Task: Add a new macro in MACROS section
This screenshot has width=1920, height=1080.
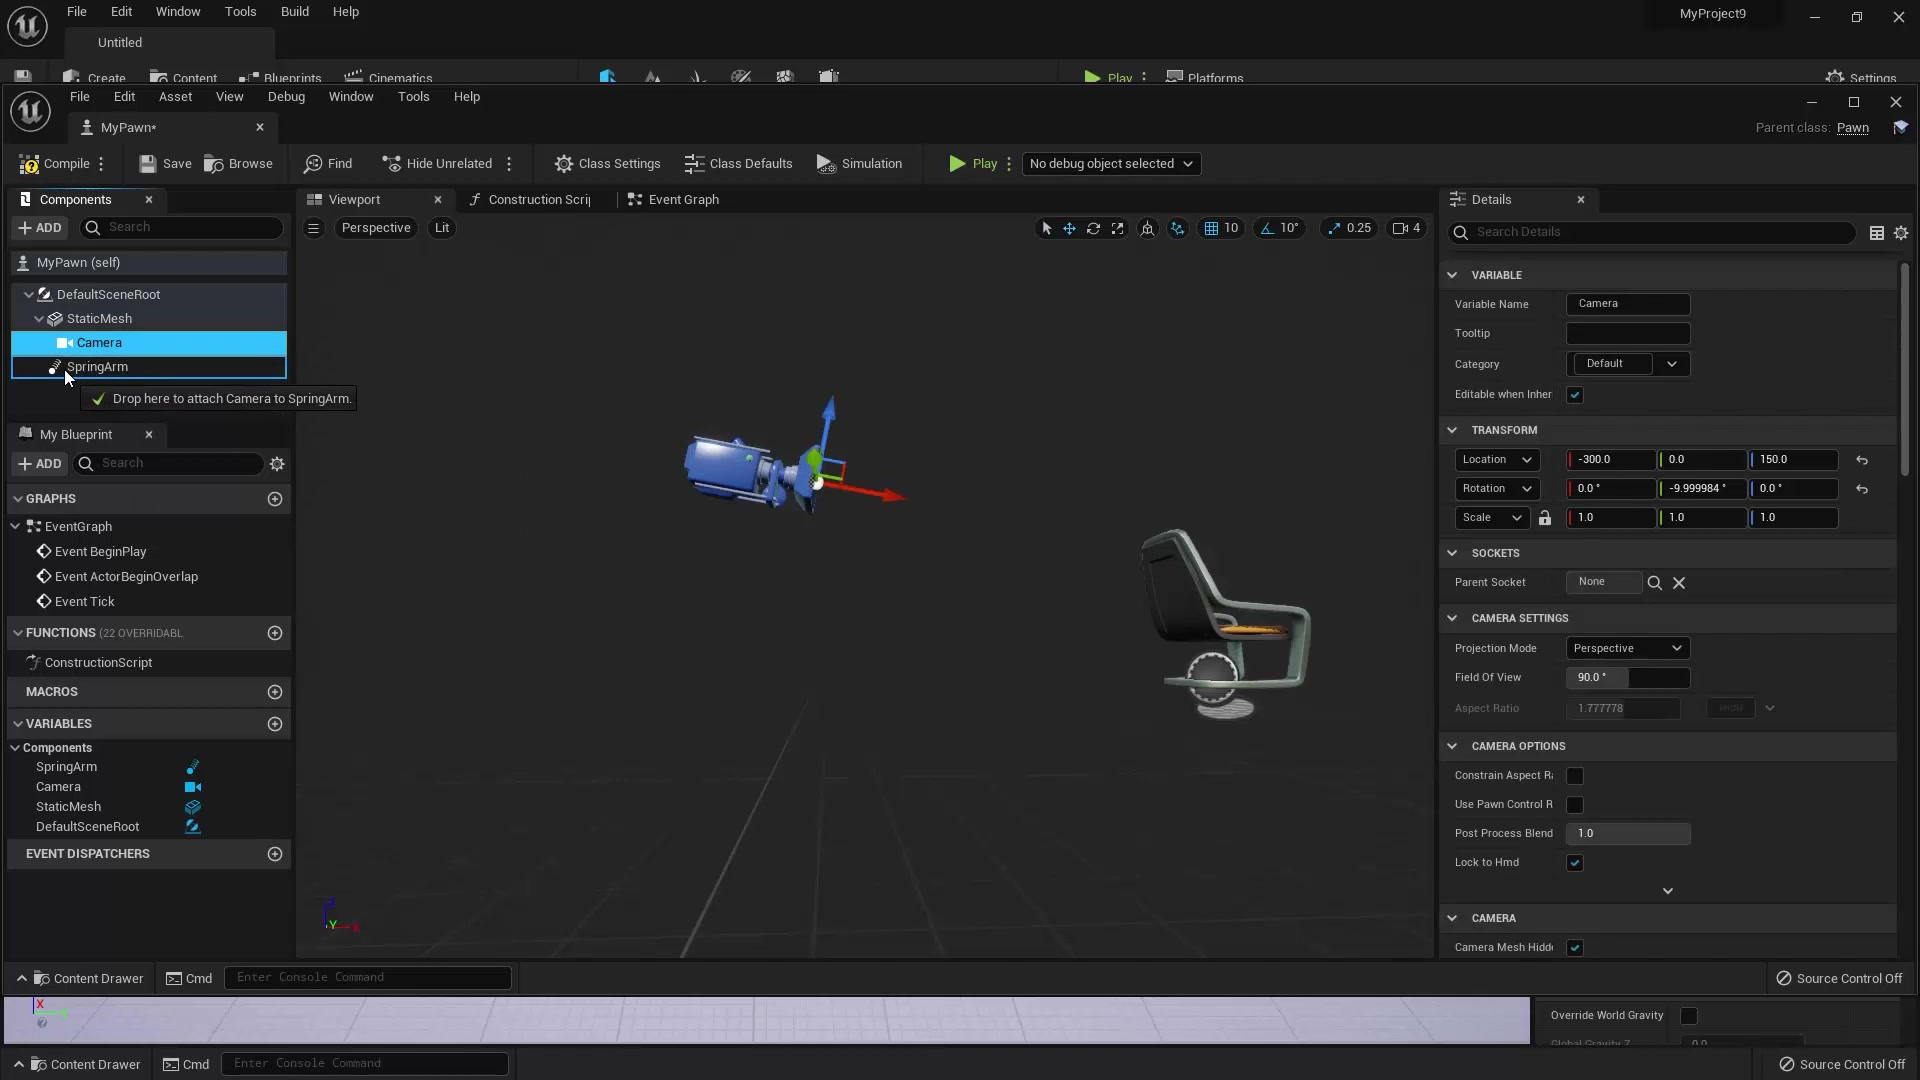Action: point(275,692)
